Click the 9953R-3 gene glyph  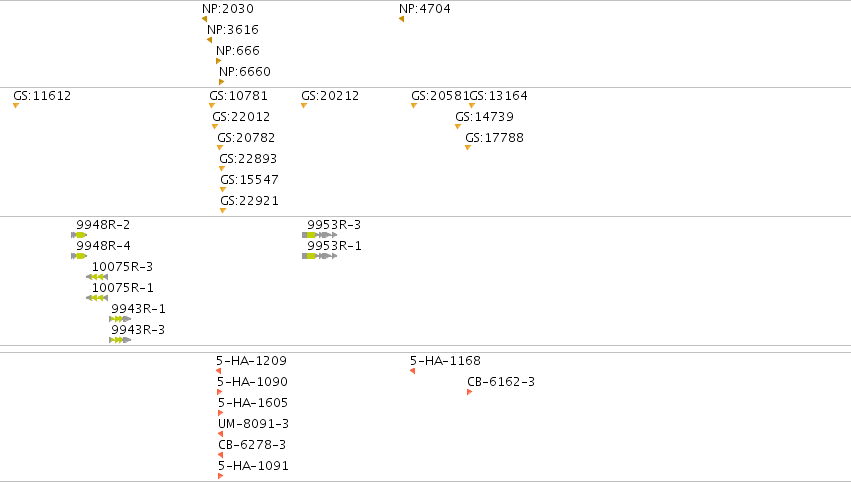(x=320, y=235)
